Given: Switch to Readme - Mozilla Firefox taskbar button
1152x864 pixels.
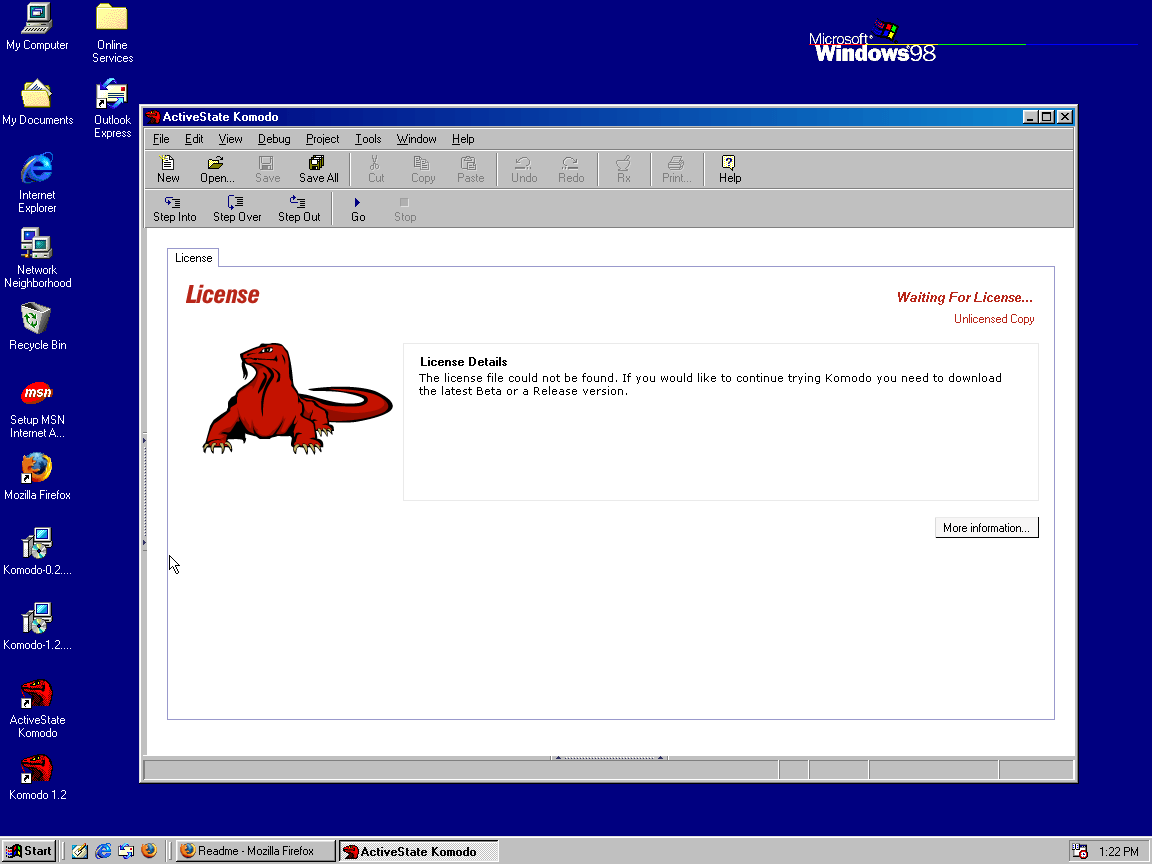Looking at the screenshot, I should pyautogui.click(x=256, y=851).
